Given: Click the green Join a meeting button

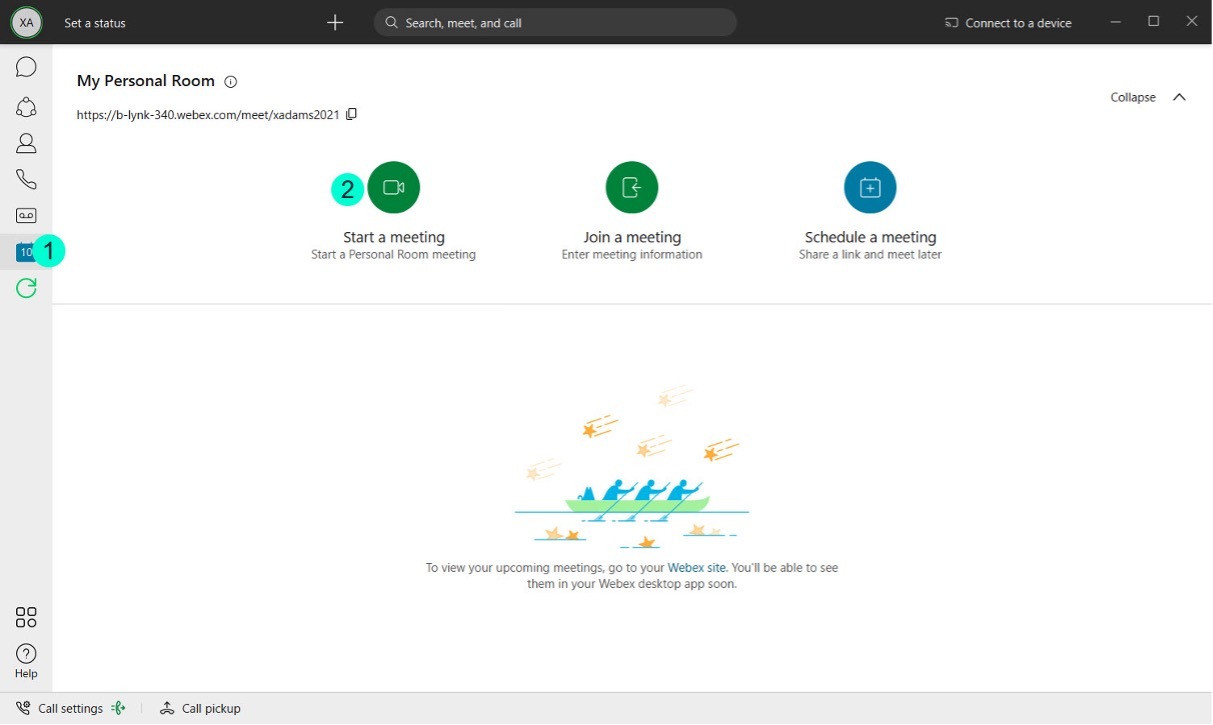Looking at the screenshot, I should point(632,187).
